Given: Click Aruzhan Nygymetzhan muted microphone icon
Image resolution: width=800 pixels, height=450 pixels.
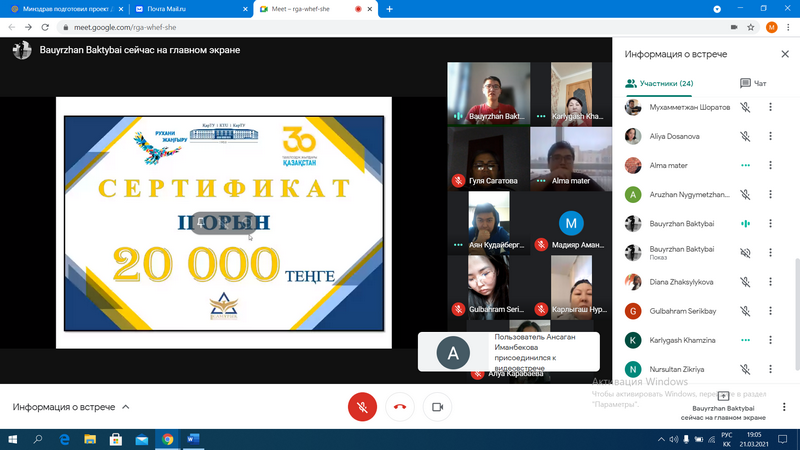Looking at the screenshot, I should coord(745,194).
